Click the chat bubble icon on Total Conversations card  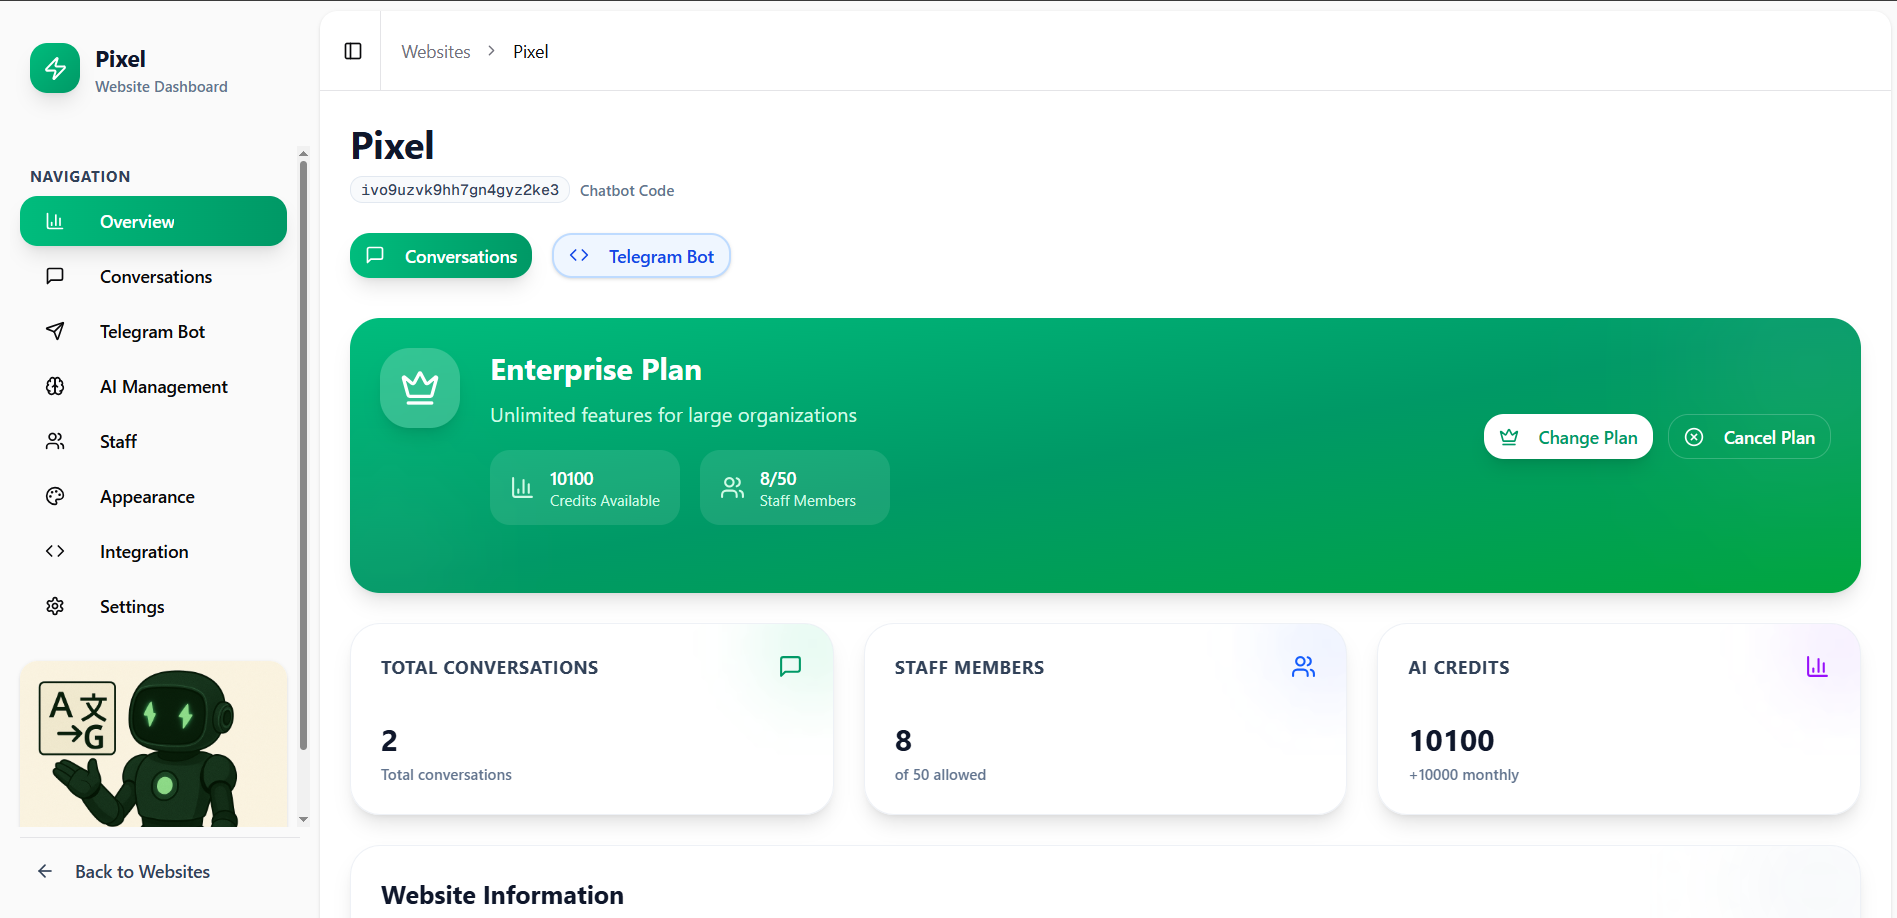[791, 666]
